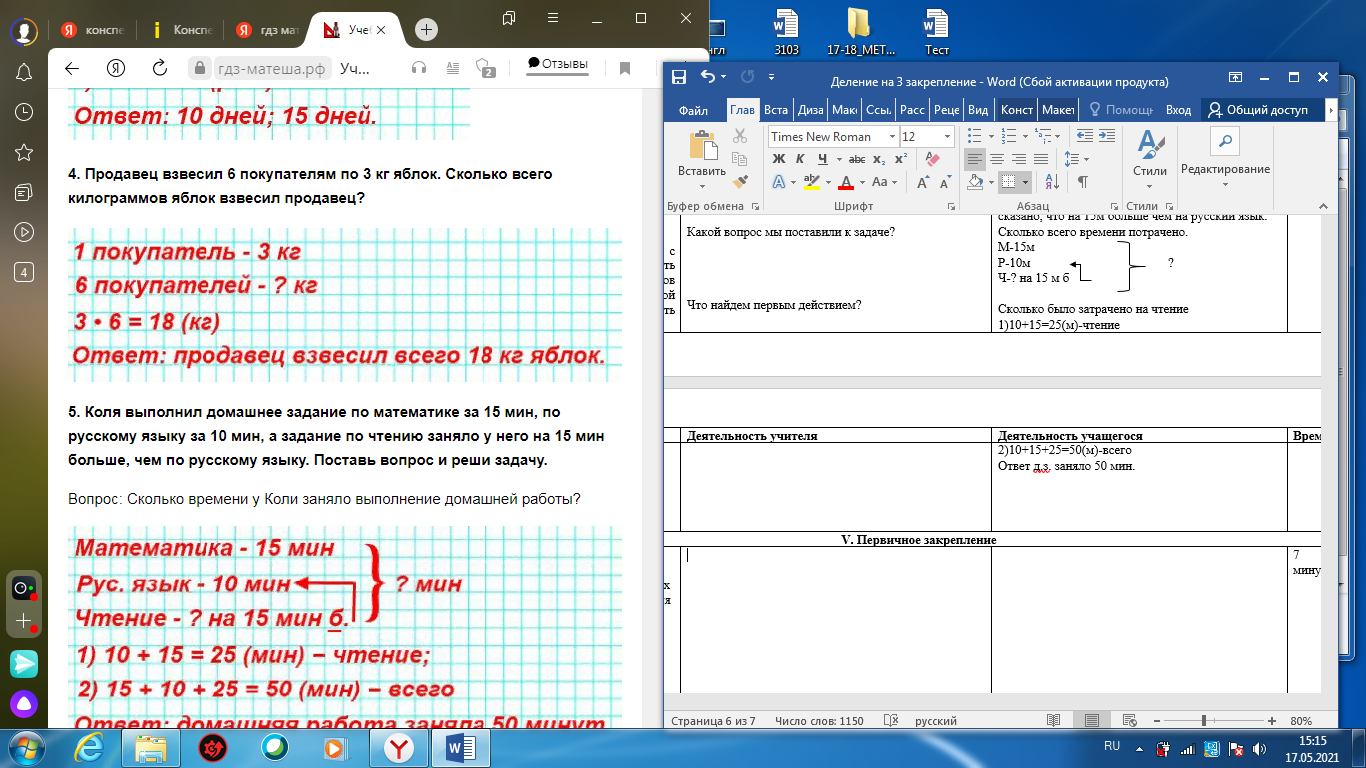Apply yellow text highlight color

pyautogui.click(x=811, y=182)
